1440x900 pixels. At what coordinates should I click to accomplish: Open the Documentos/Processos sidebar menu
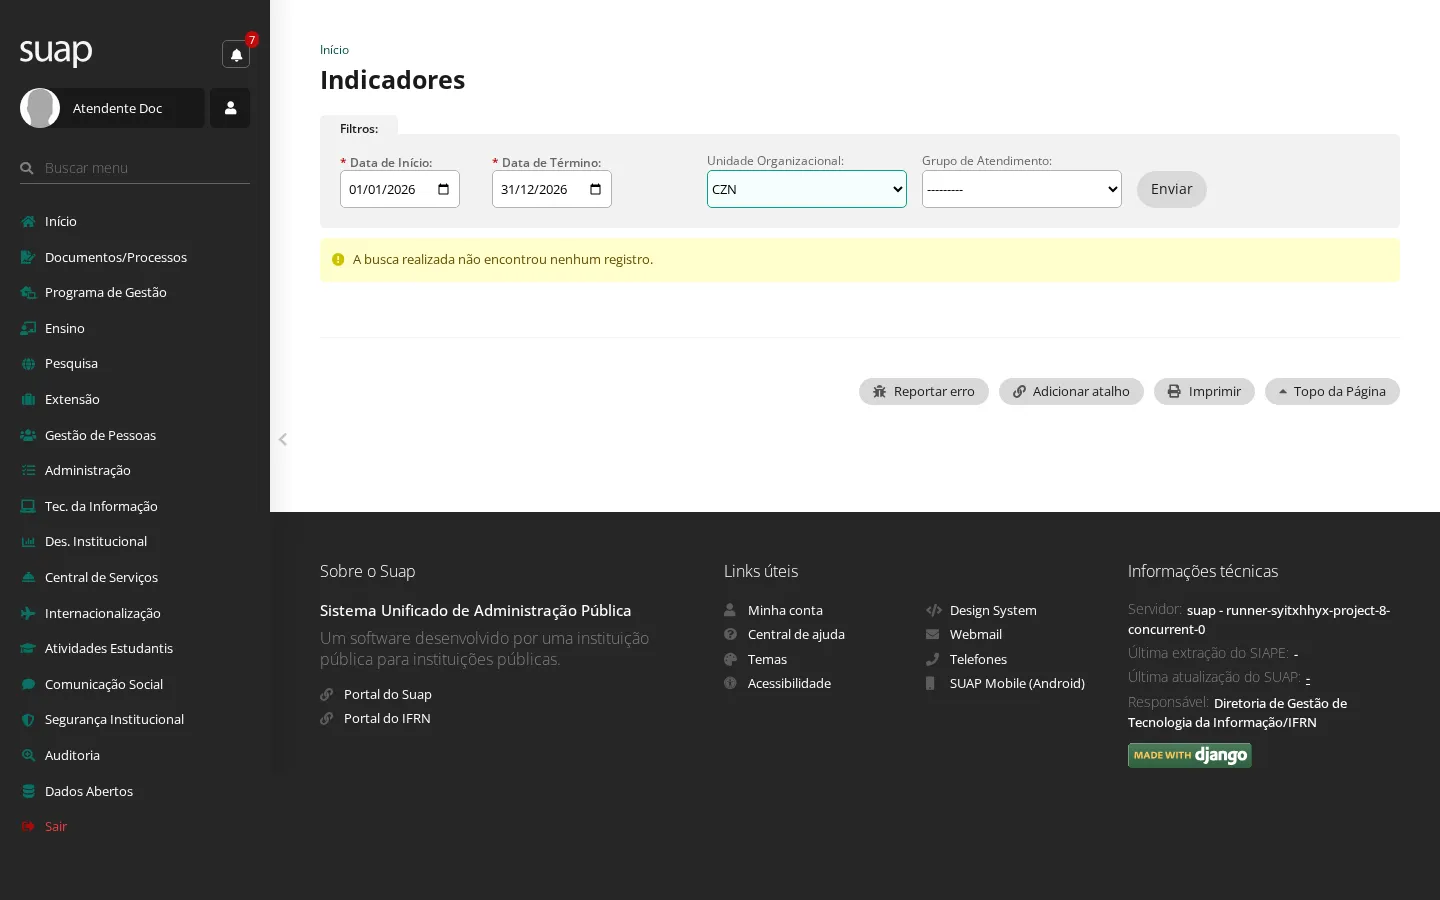[x=135, y=257]
